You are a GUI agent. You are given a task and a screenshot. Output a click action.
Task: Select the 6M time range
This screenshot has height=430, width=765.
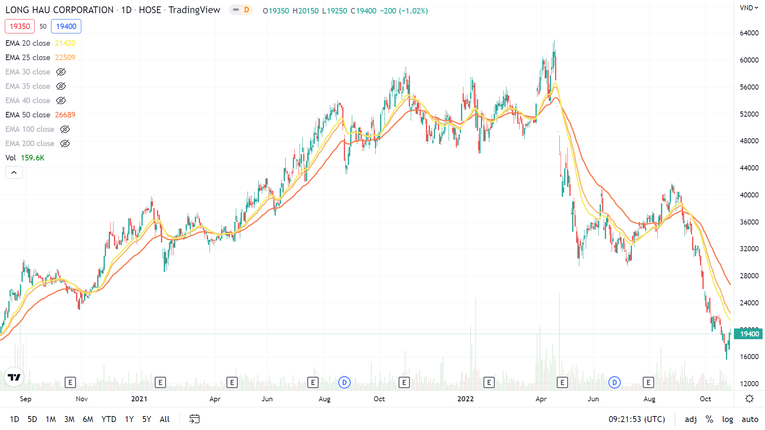click(x=88, y=419)
